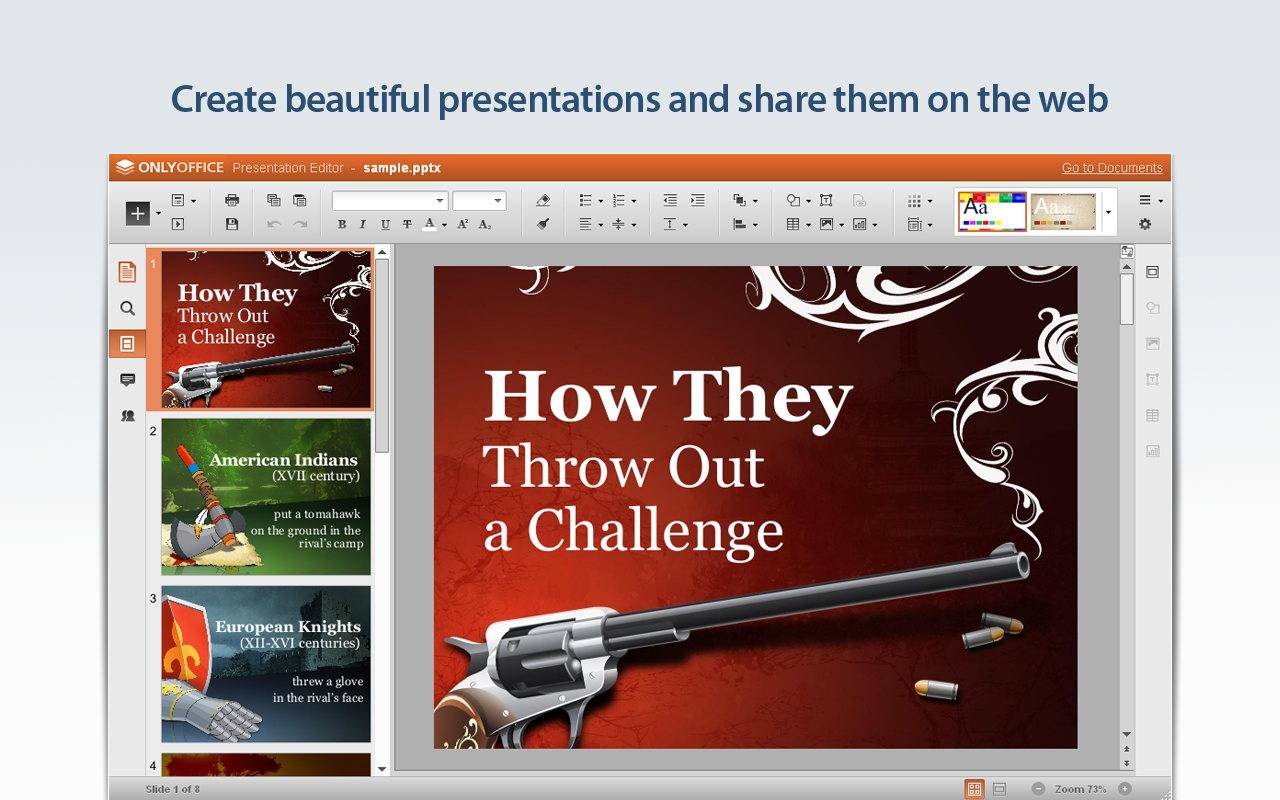This screenshot has width=1280, height=800.
Task: Open the Comments panel in left sidebar
Action: point(127,380)
